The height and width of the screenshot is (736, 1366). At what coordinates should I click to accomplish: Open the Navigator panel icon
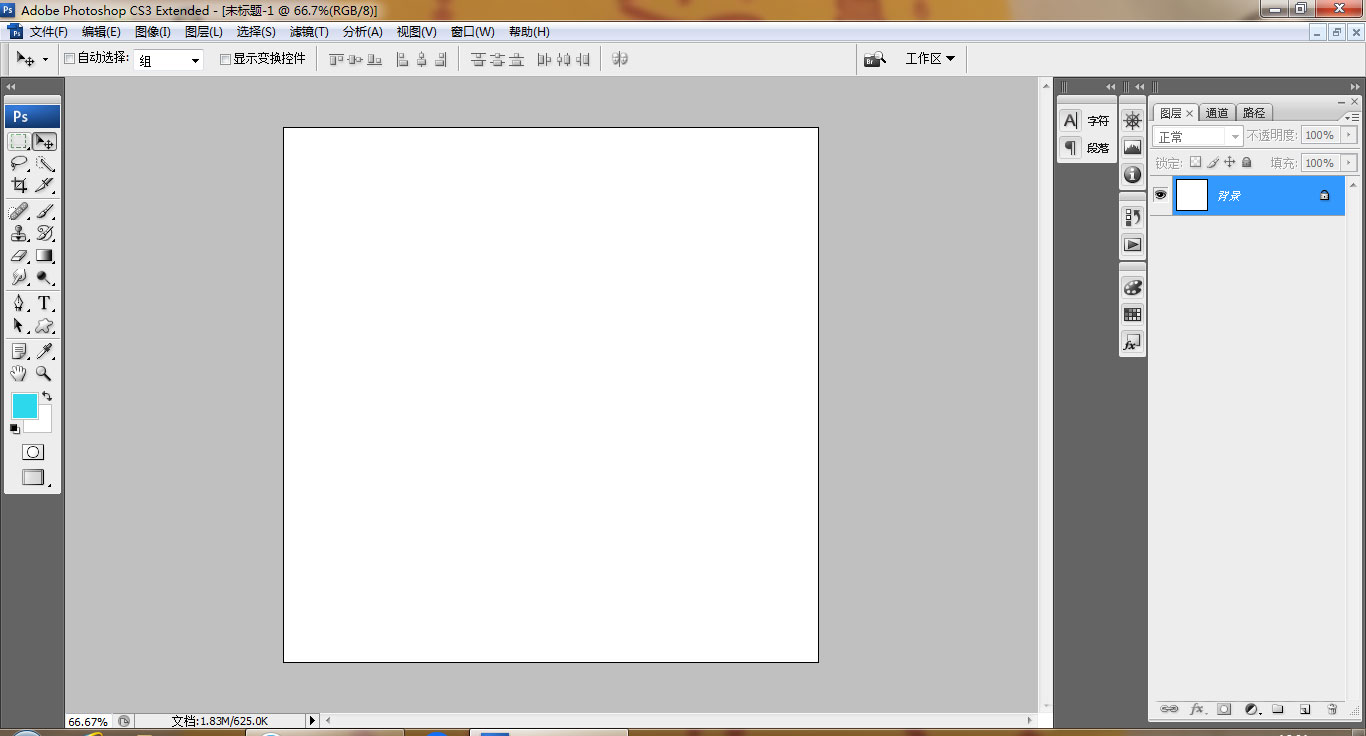(1132, 121)
